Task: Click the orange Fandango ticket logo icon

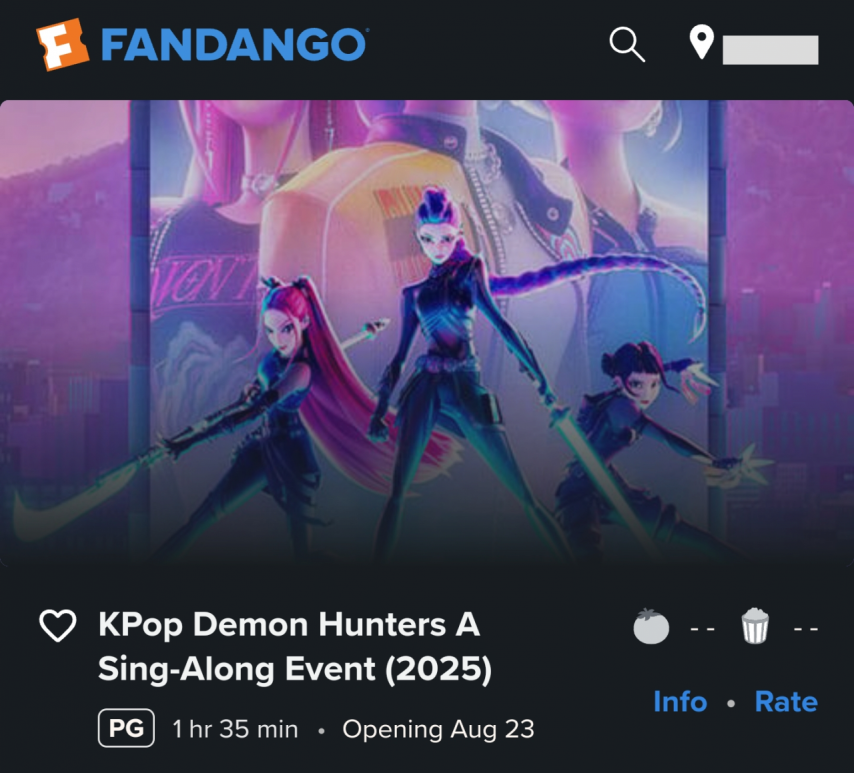Action: point(62,45)
